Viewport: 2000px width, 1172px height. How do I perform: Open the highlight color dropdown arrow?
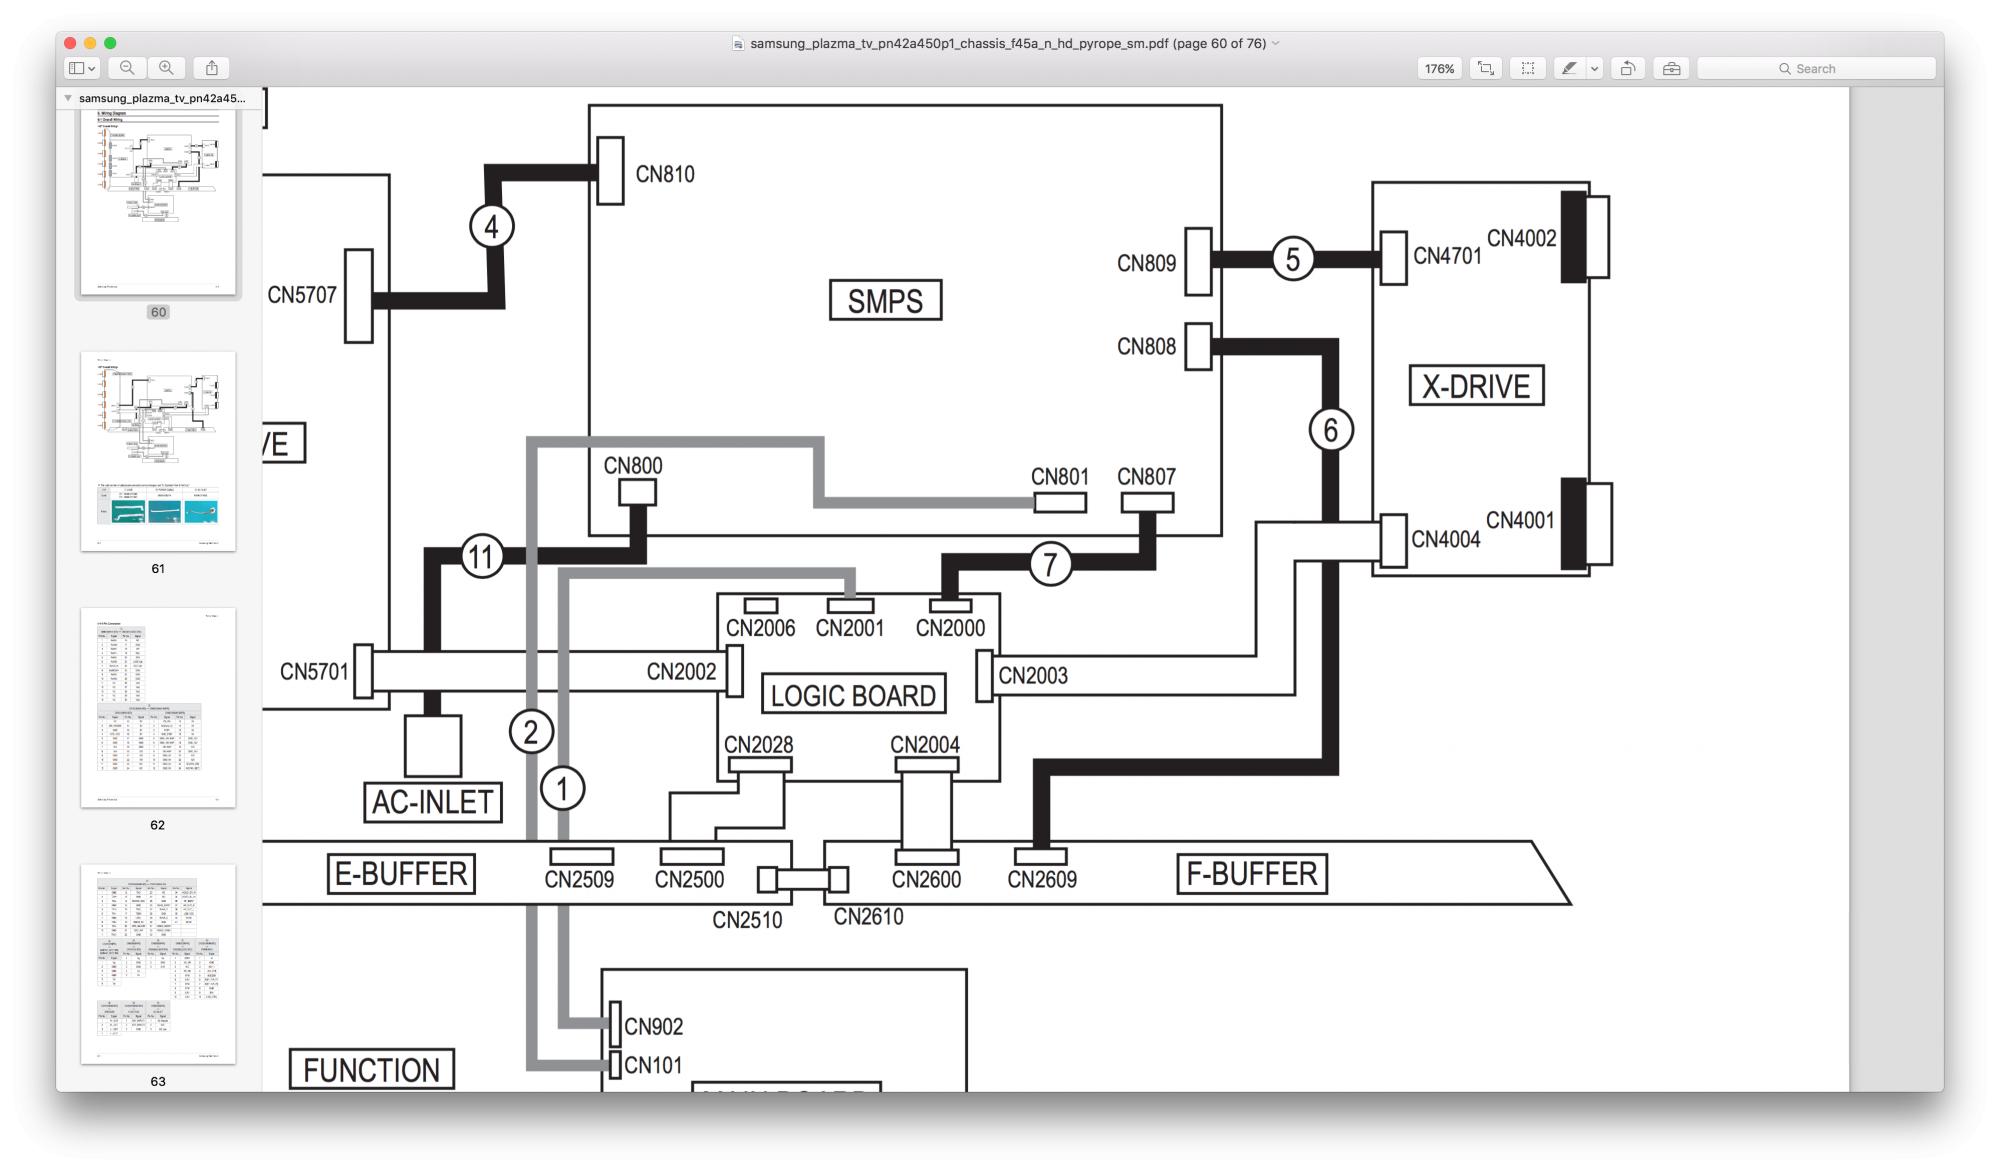click(1595, 68)
